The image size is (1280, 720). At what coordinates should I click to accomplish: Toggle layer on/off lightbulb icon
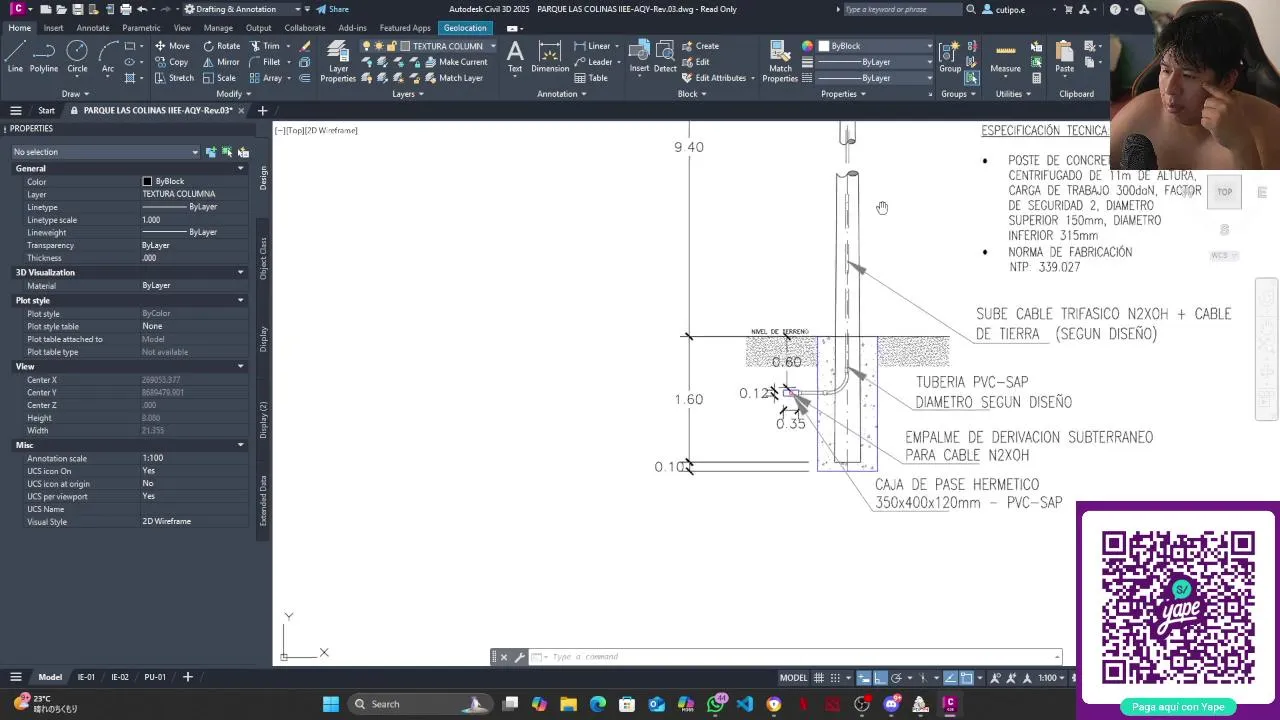(367, 46)
